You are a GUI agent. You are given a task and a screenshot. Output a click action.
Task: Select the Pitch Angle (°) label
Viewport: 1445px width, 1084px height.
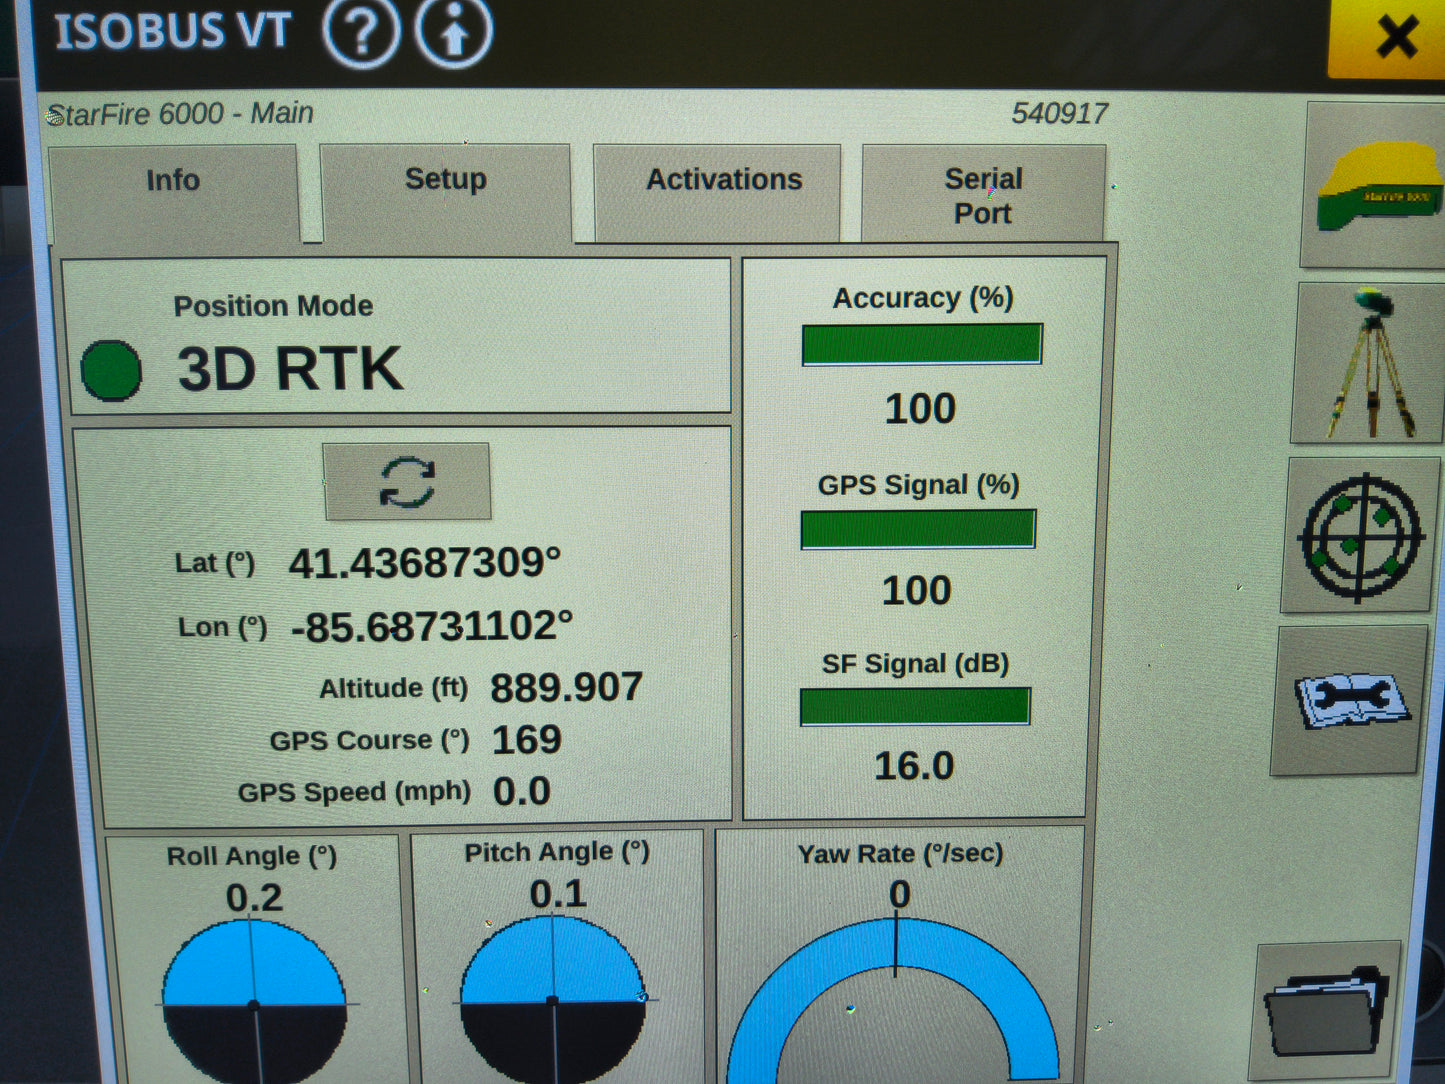(557, 852)
